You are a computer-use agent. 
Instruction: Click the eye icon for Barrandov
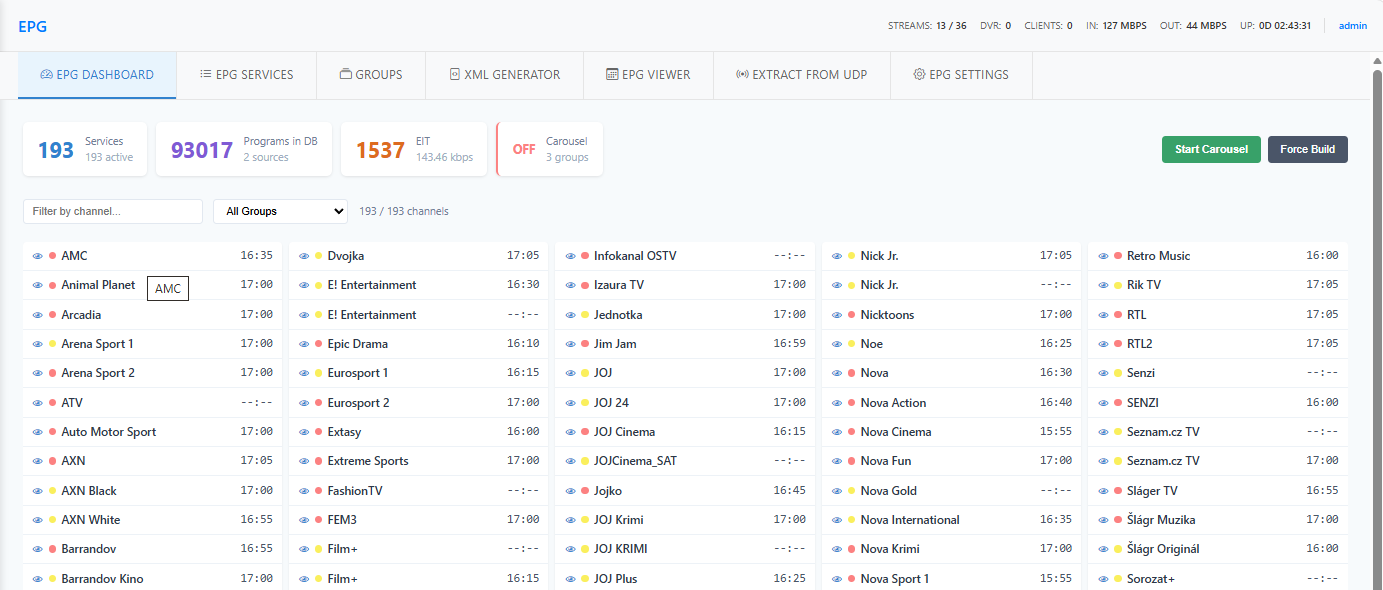pyautogui.click(x=37, y=549)
